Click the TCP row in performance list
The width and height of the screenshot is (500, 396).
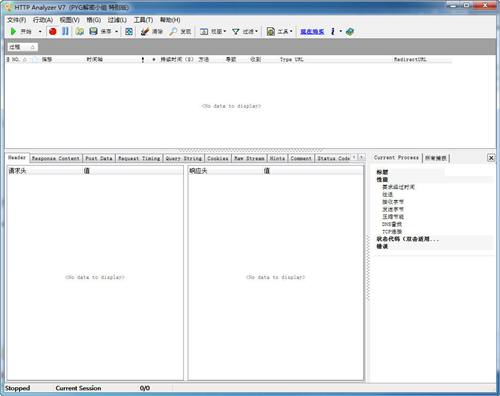[392, 232]
